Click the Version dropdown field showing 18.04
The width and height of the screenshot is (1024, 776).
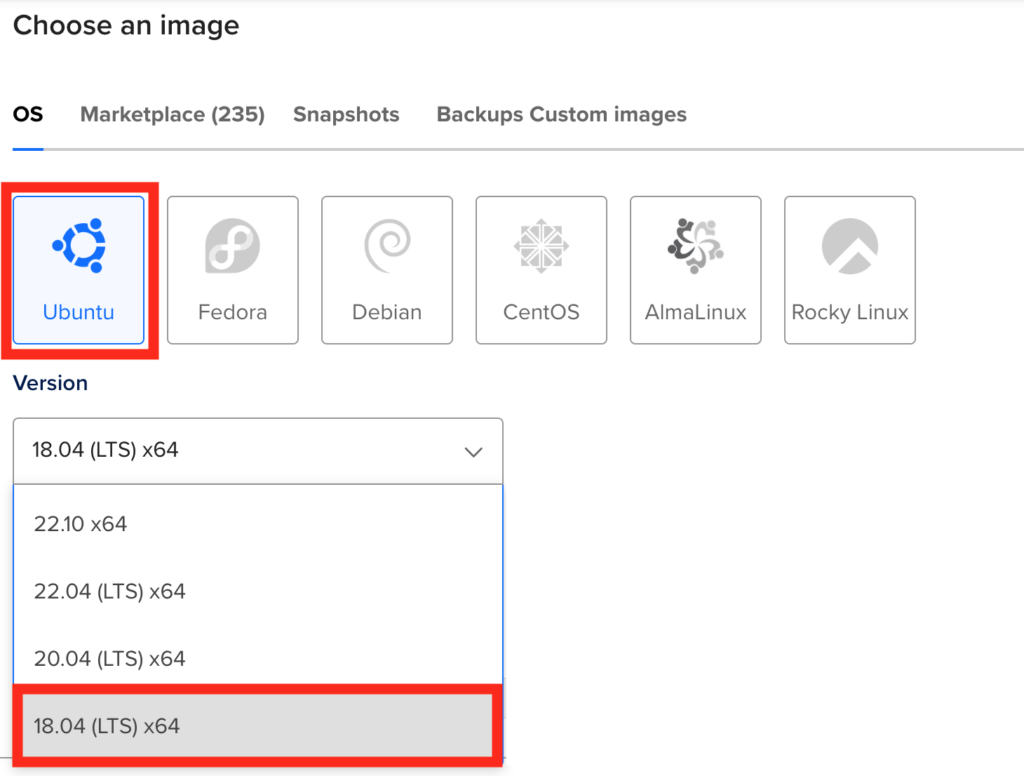tap(240, 450)
